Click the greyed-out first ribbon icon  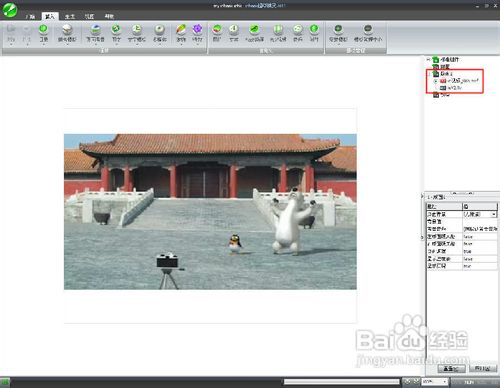click(11, 29)
